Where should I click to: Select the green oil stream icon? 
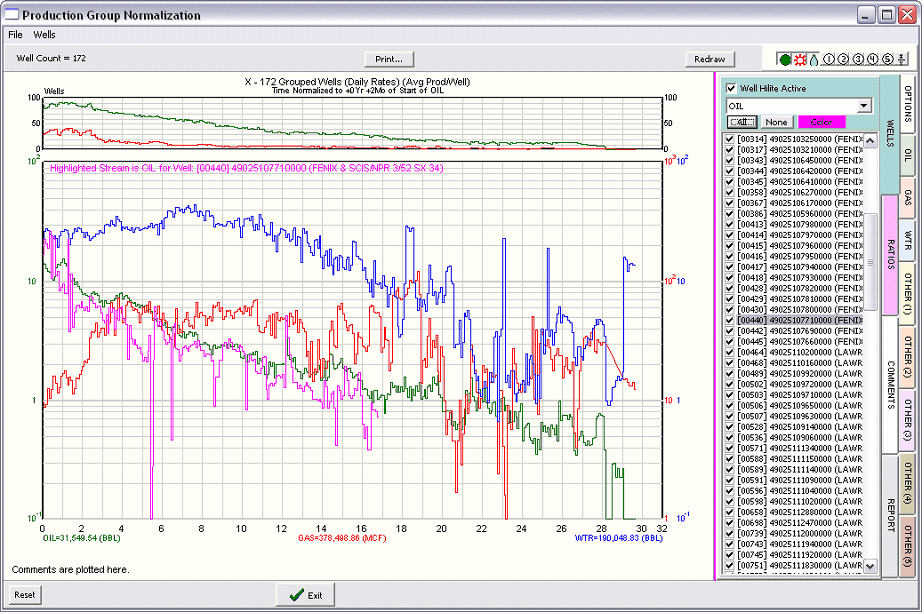point(785,59)
